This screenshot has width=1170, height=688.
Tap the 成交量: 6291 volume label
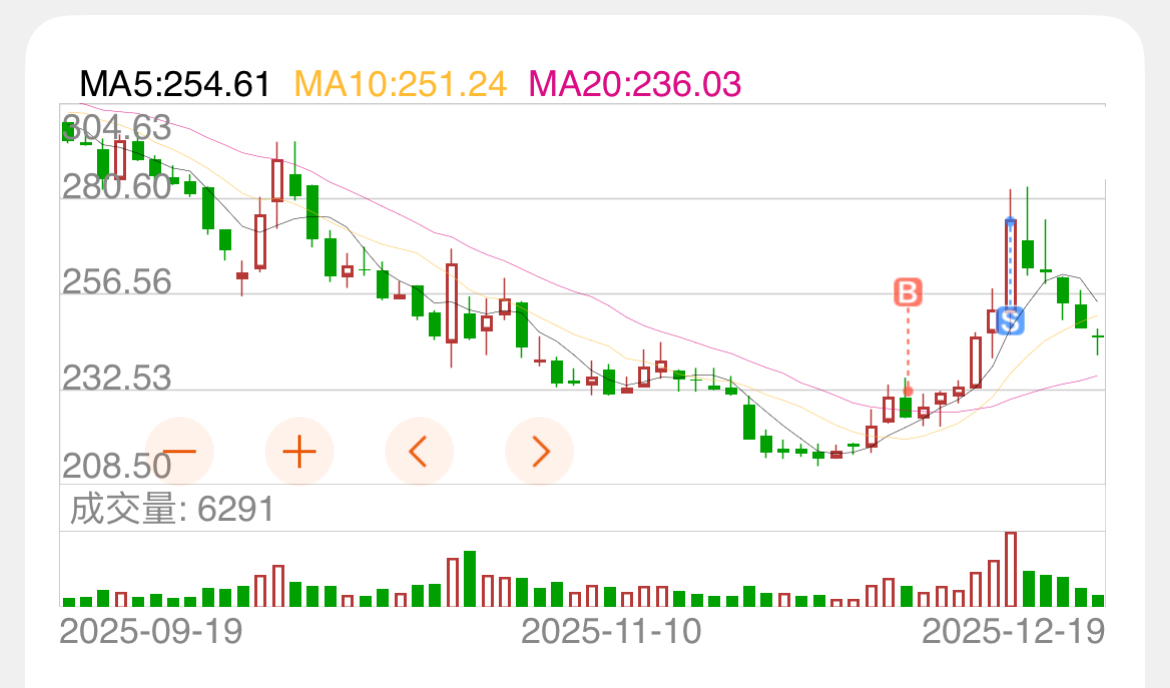pyautogui.click(x=172, y=510)
